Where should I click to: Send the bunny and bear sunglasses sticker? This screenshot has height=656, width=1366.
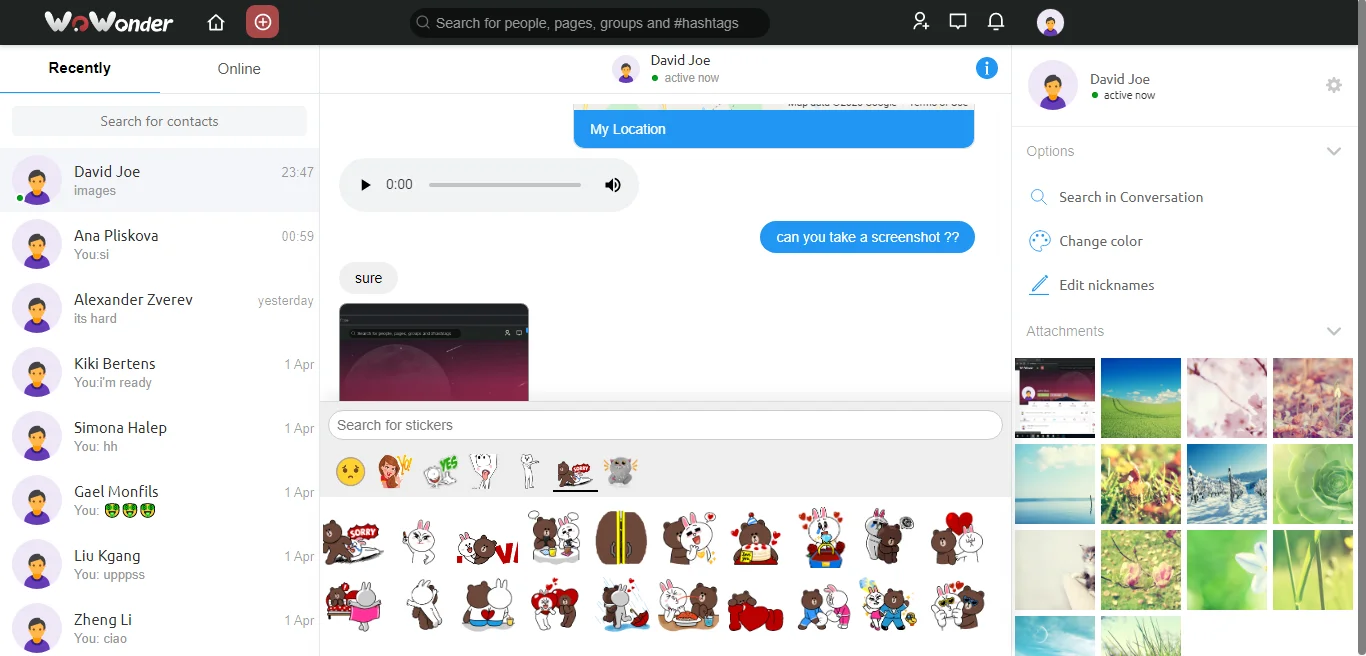[x=958, y=605]
